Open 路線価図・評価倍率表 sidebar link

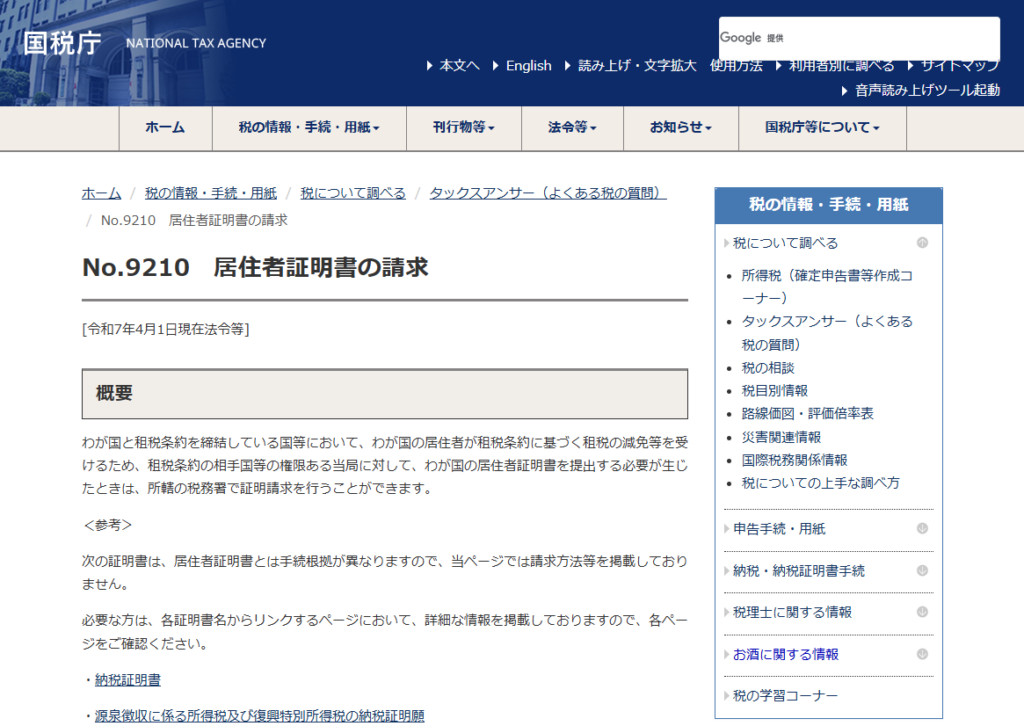pyautogui.click(x=807, y=414)
